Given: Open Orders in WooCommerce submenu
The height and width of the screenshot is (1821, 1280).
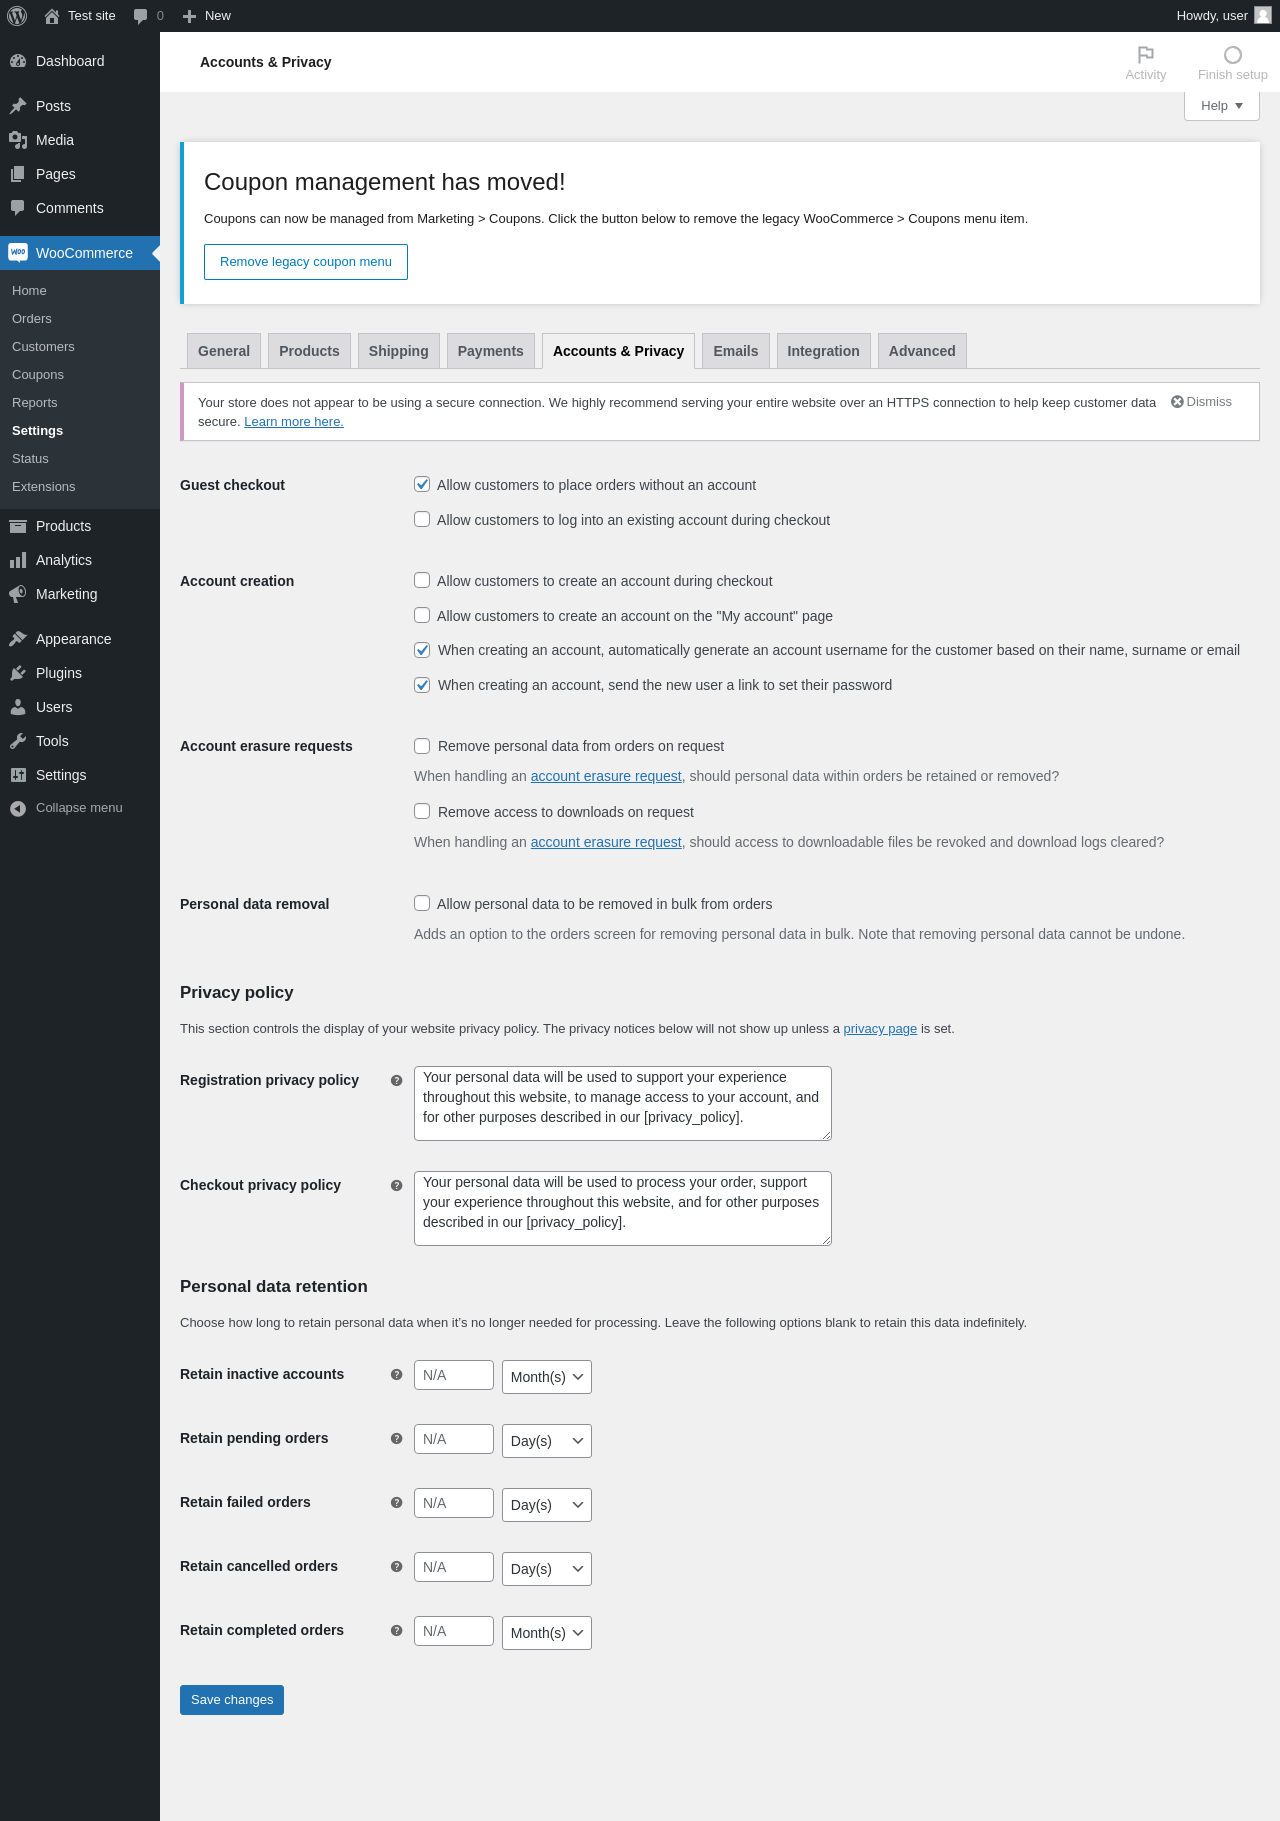Looking at the screenshot, I should [x=80, y=319].
